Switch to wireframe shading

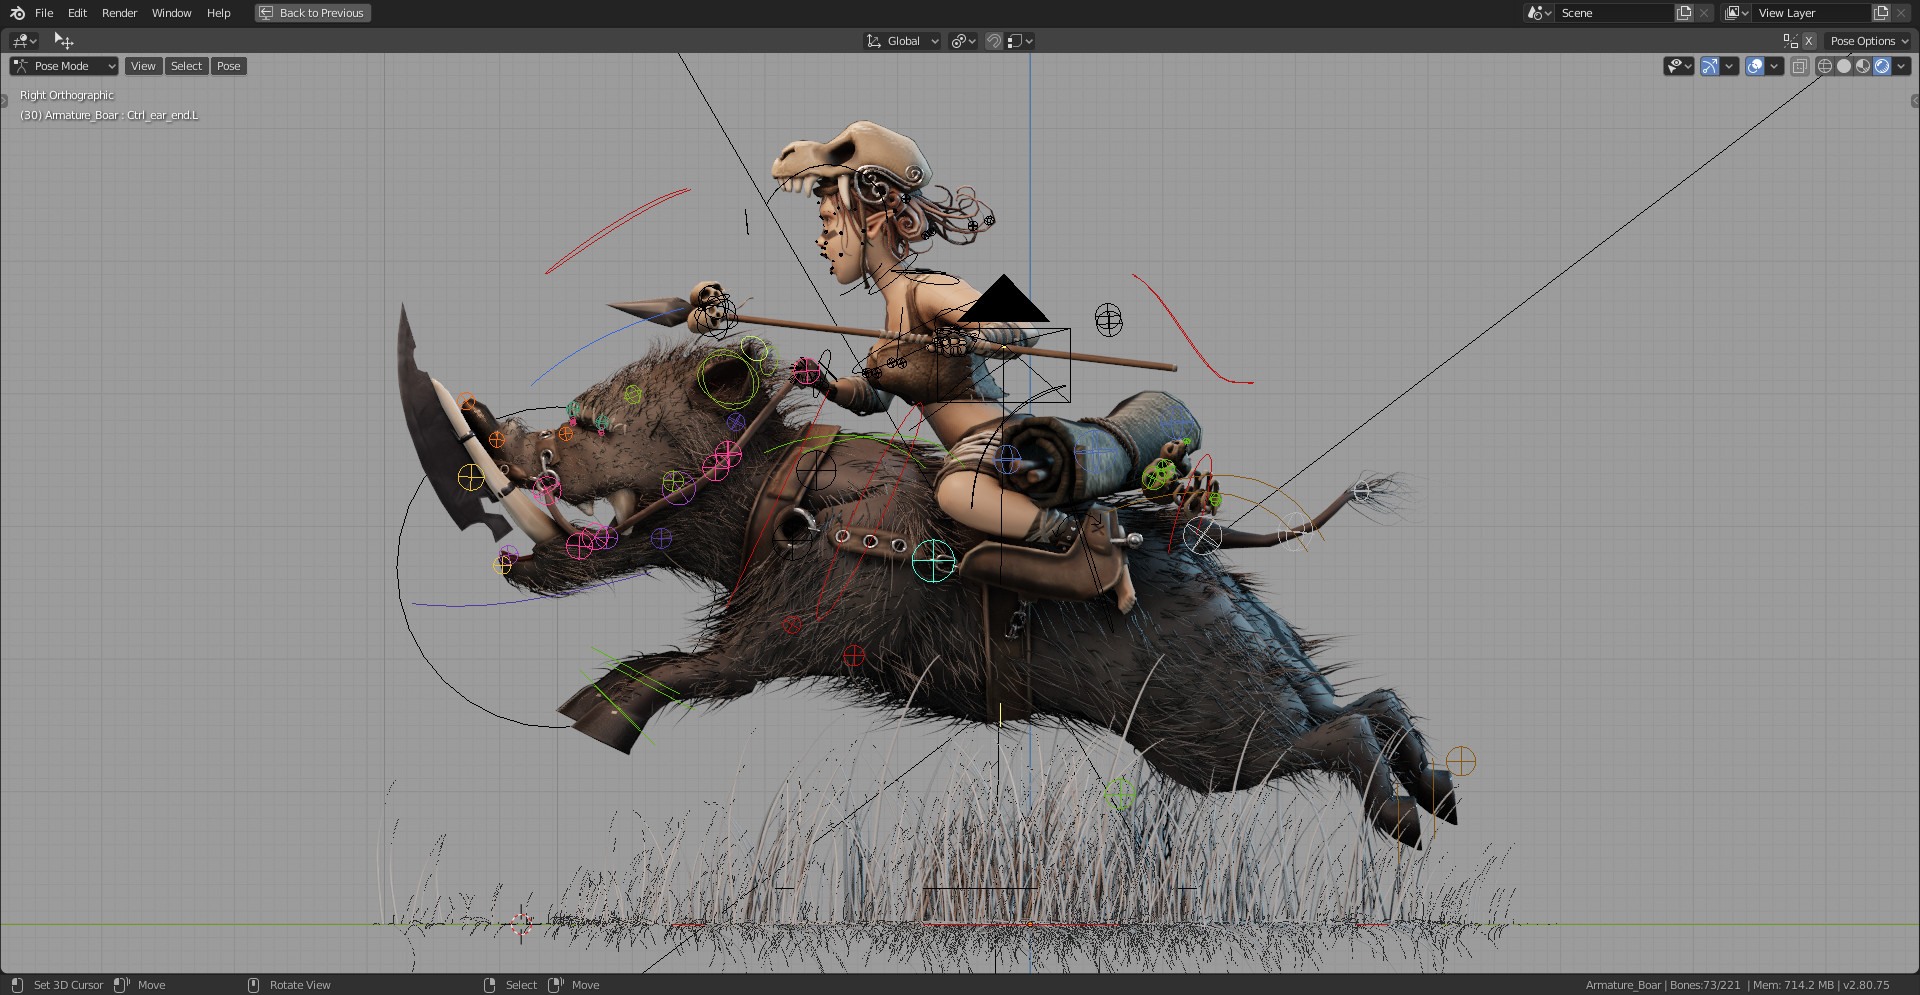(x=1825, y=66)
